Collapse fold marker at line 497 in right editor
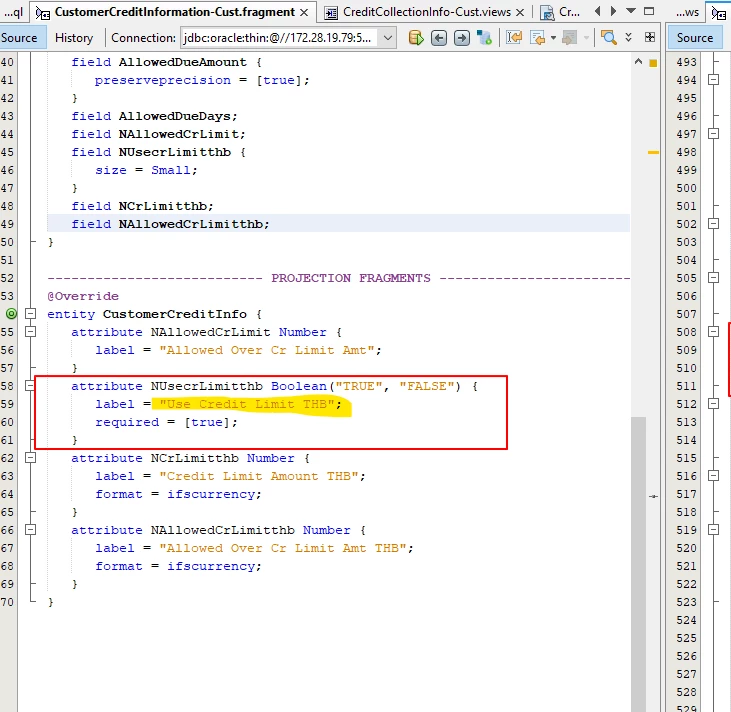Viewport: 731px width, 712px height. [713, 134]
